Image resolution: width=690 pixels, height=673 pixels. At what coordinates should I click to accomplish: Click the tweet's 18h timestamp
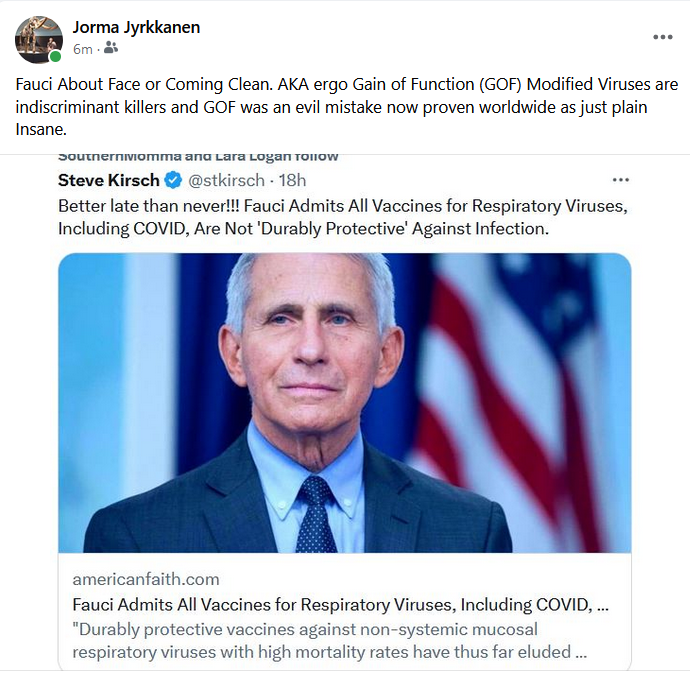tap(291, 180)
